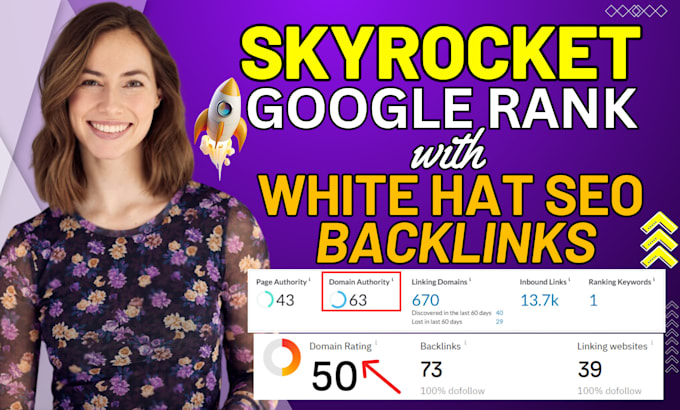Click the Inbound Links info icon
The height and width of the screenshot is (410, 680).
[x=569, y=281]
